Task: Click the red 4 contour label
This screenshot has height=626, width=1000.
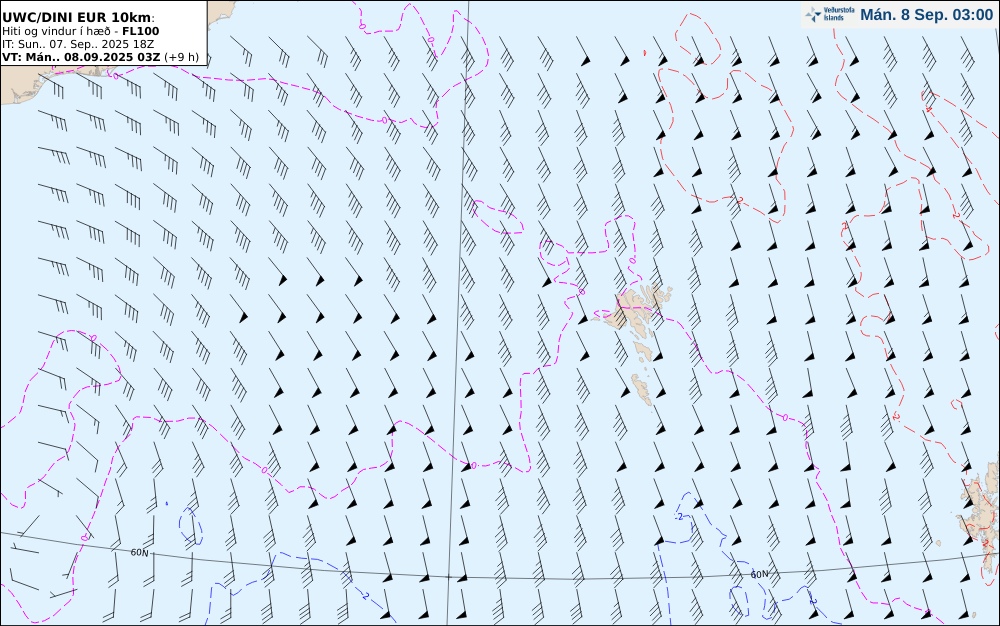Action: 929,110
